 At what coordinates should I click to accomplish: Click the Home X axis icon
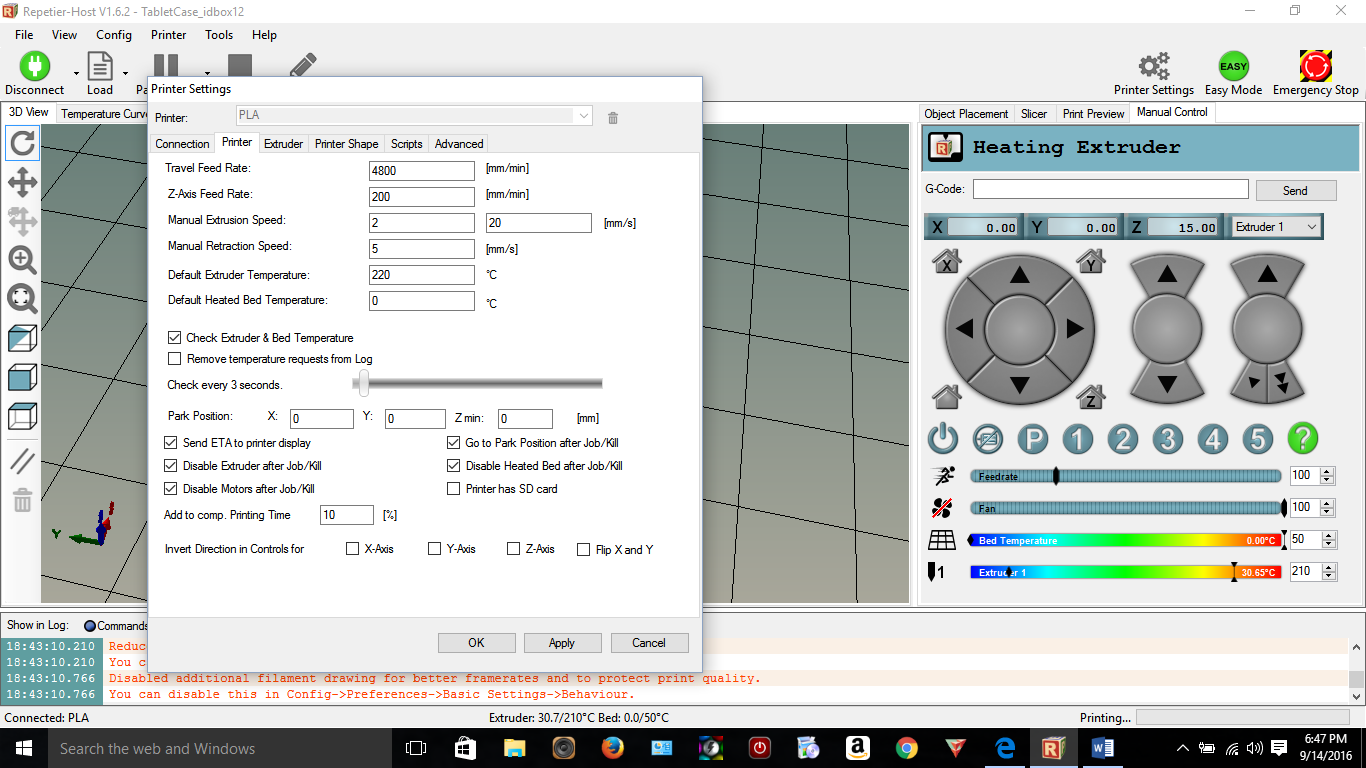coord(946,262)
